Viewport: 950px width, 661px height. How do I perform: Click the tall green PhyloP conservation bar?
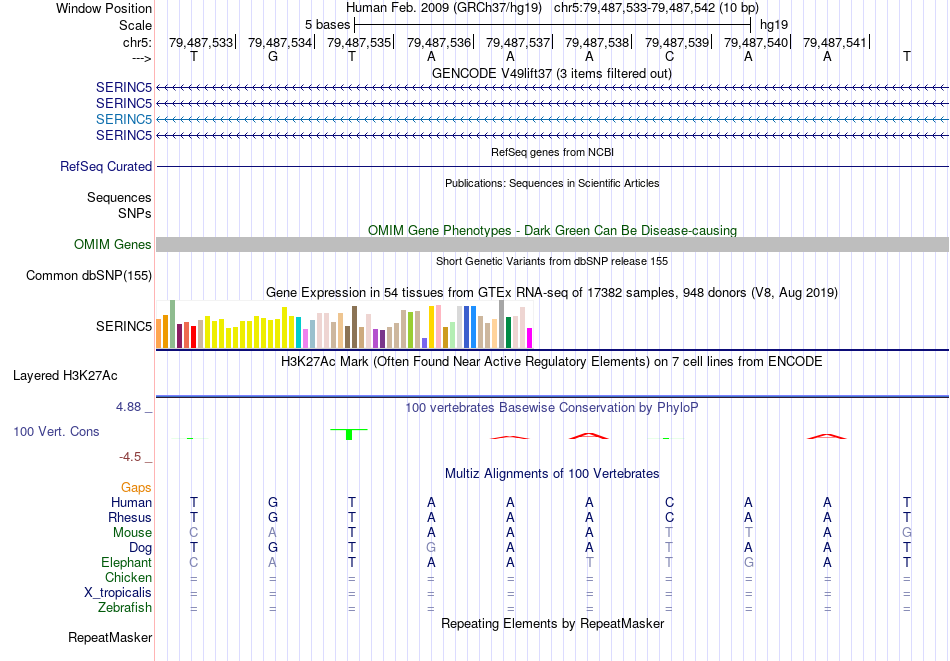point(349,434)
